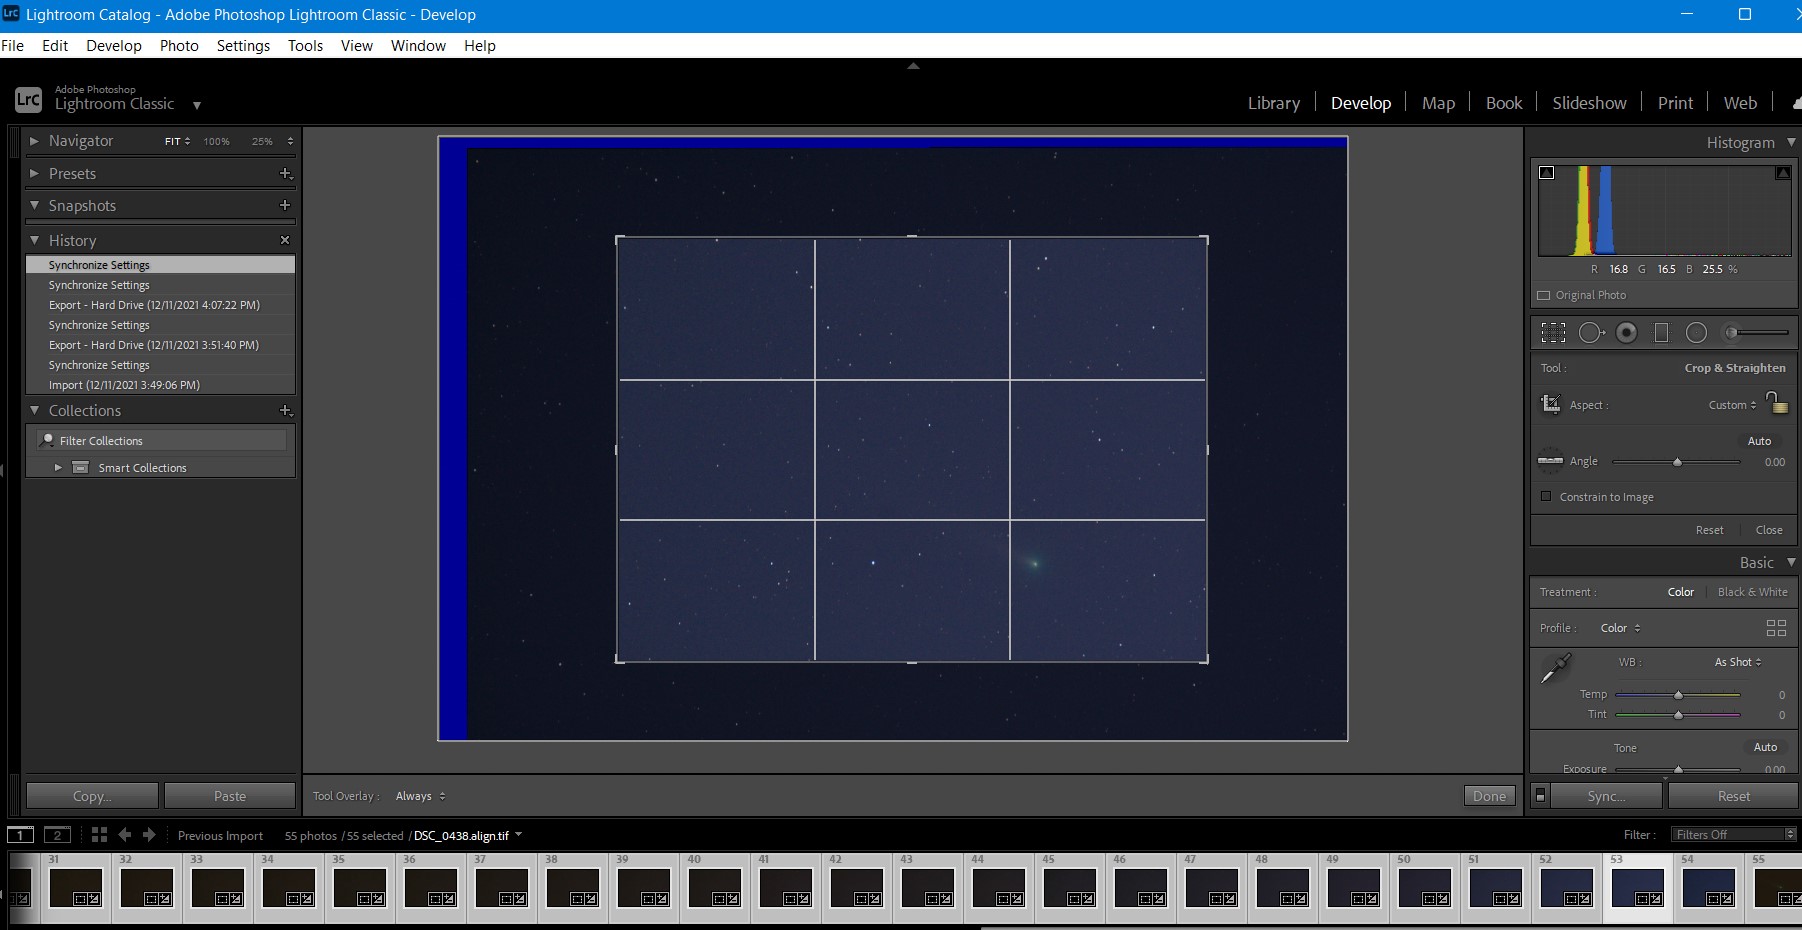
Task: Pick the Straighten level tool
Action: pyautogui.click(x=1550, y=460)
